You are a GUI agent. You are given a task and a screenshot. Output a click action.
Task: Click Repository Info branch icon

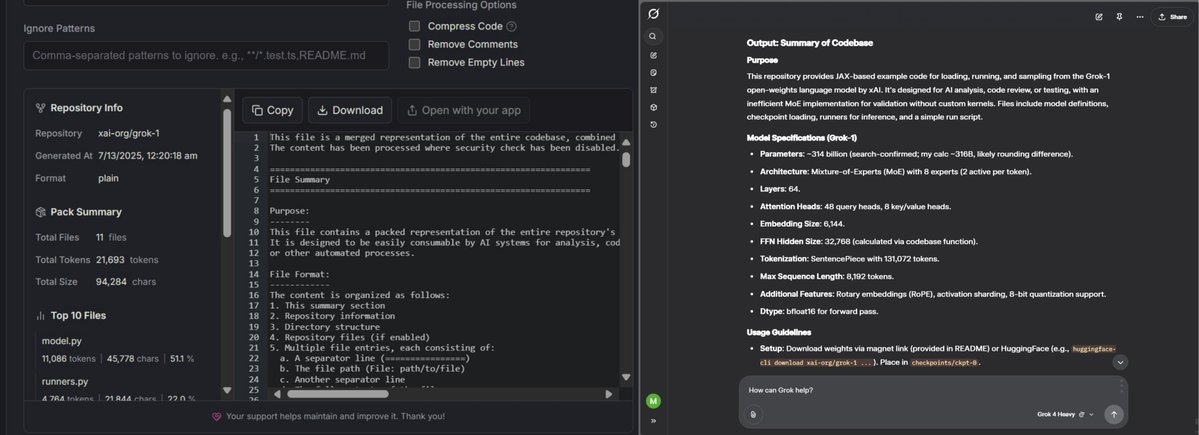coord(41,108)
